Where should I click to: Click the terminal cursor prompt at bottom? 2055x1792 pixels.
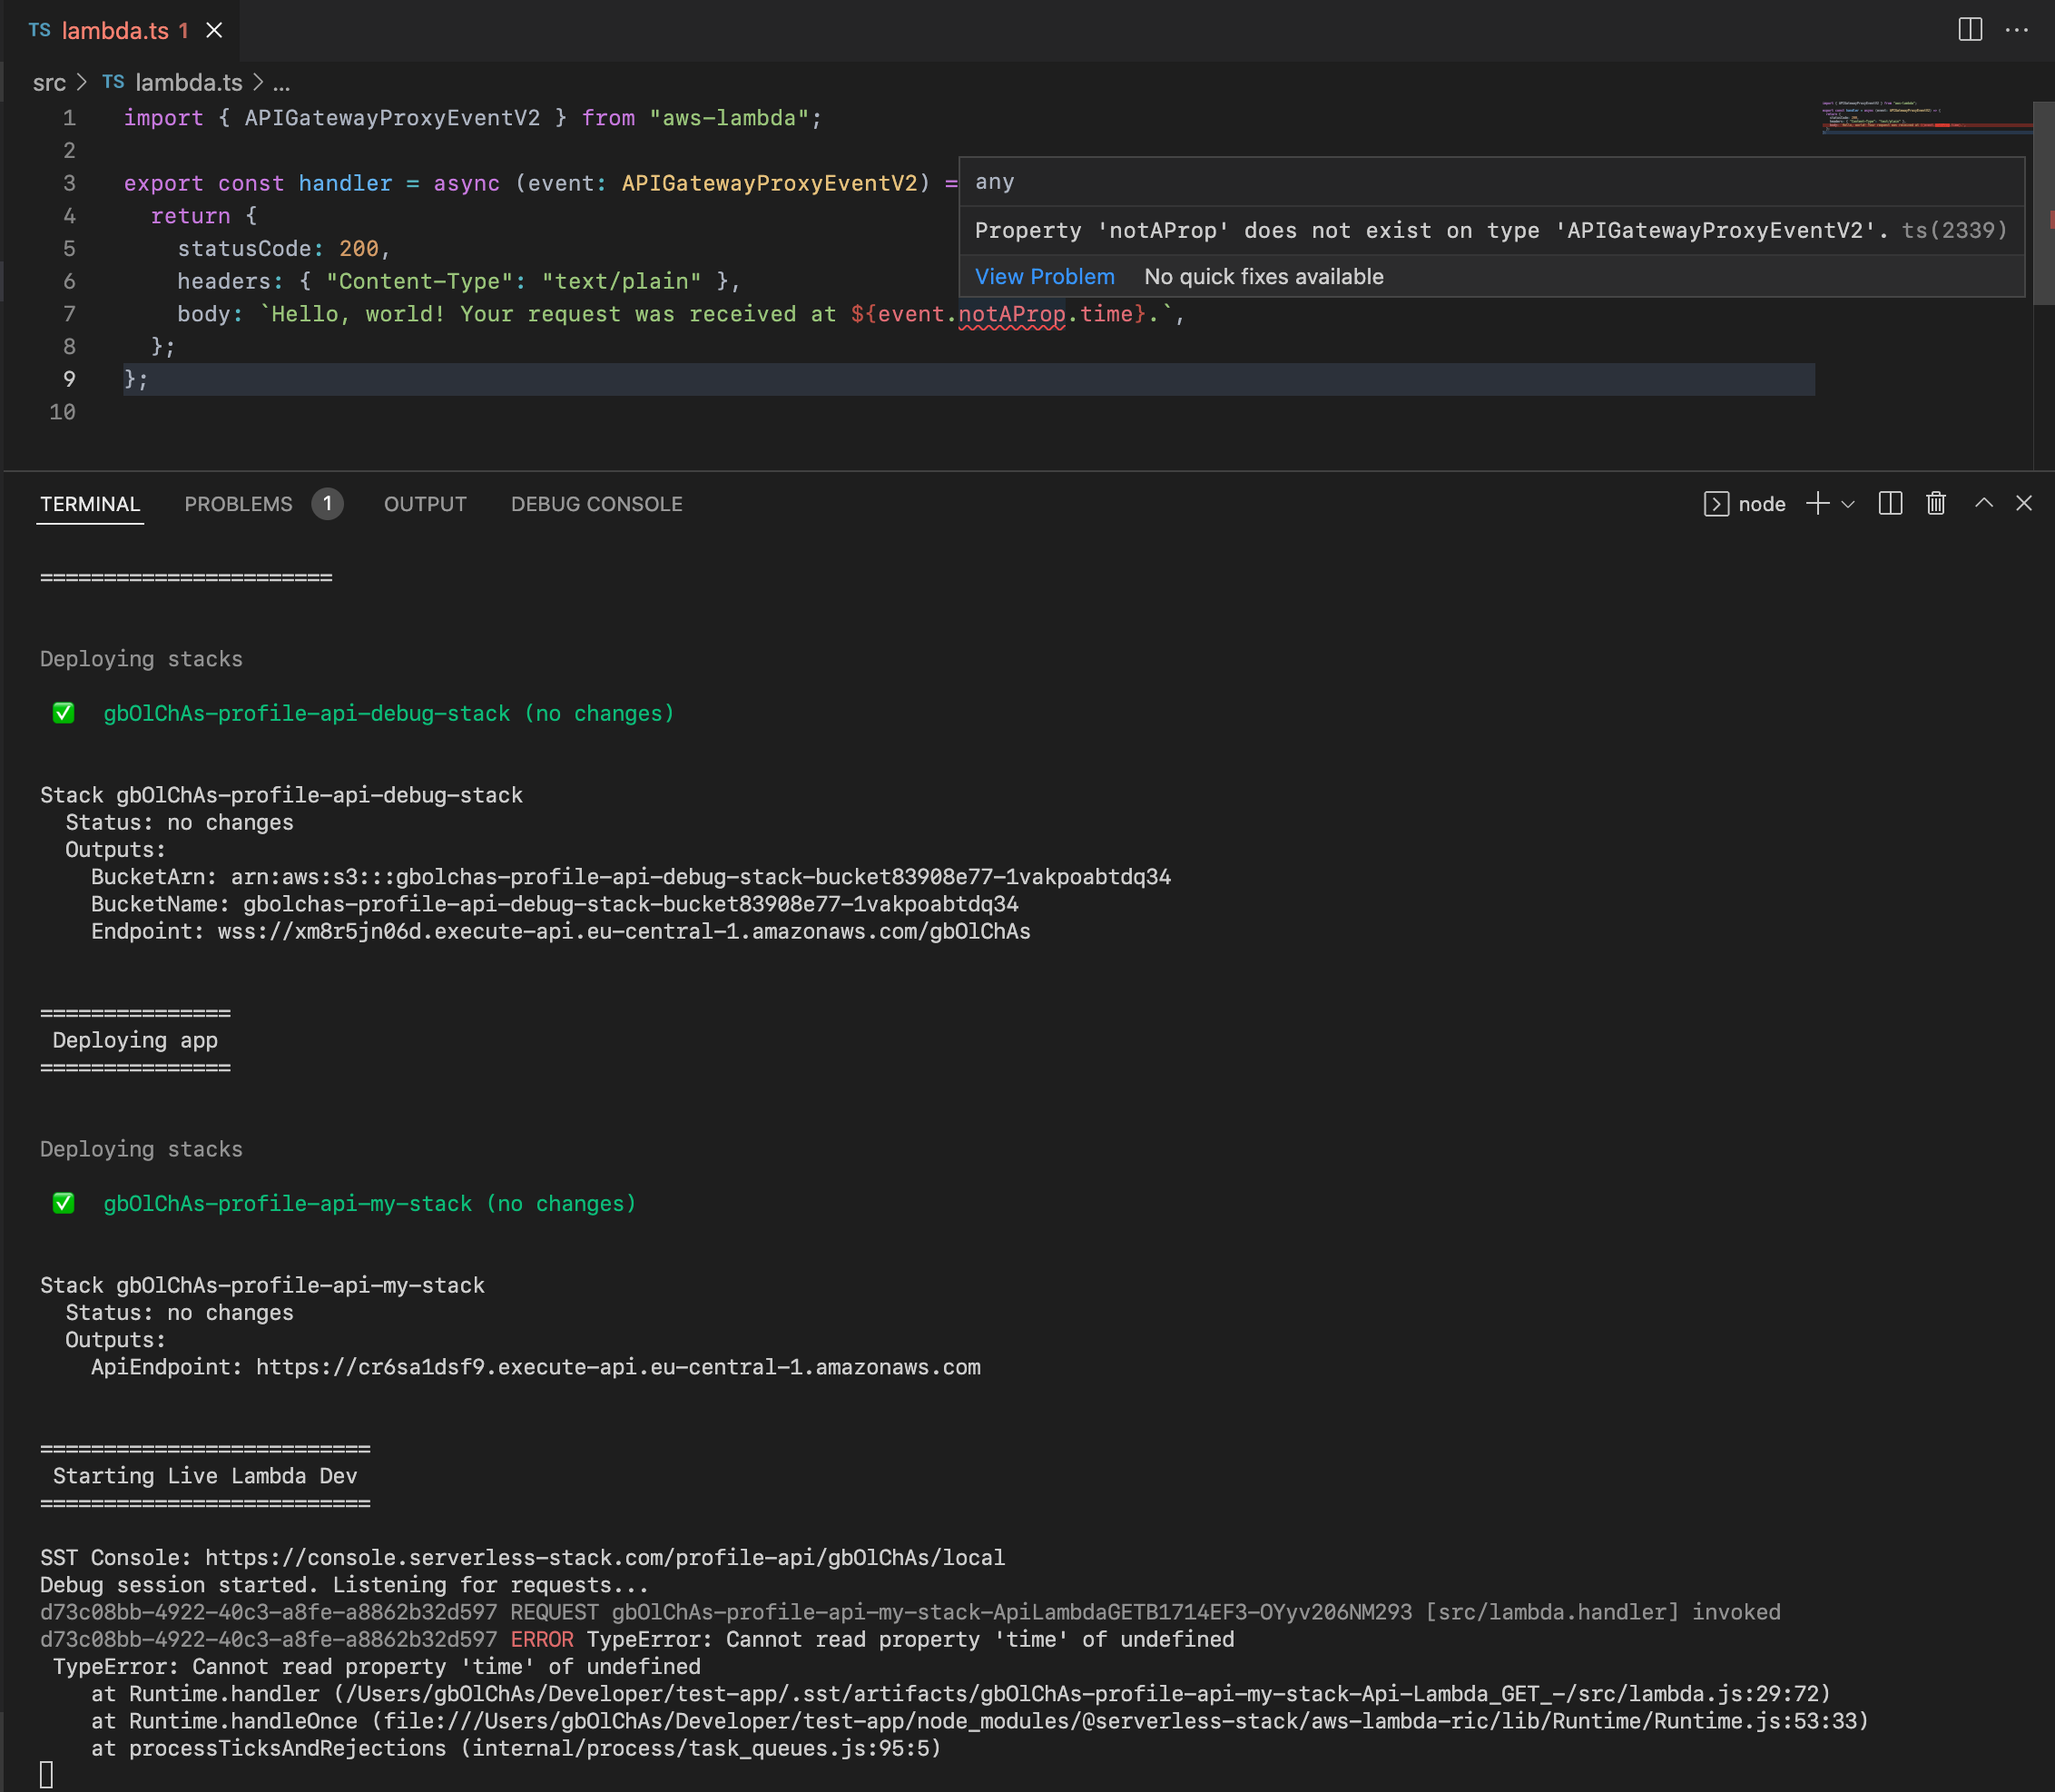click(46, 1775)
